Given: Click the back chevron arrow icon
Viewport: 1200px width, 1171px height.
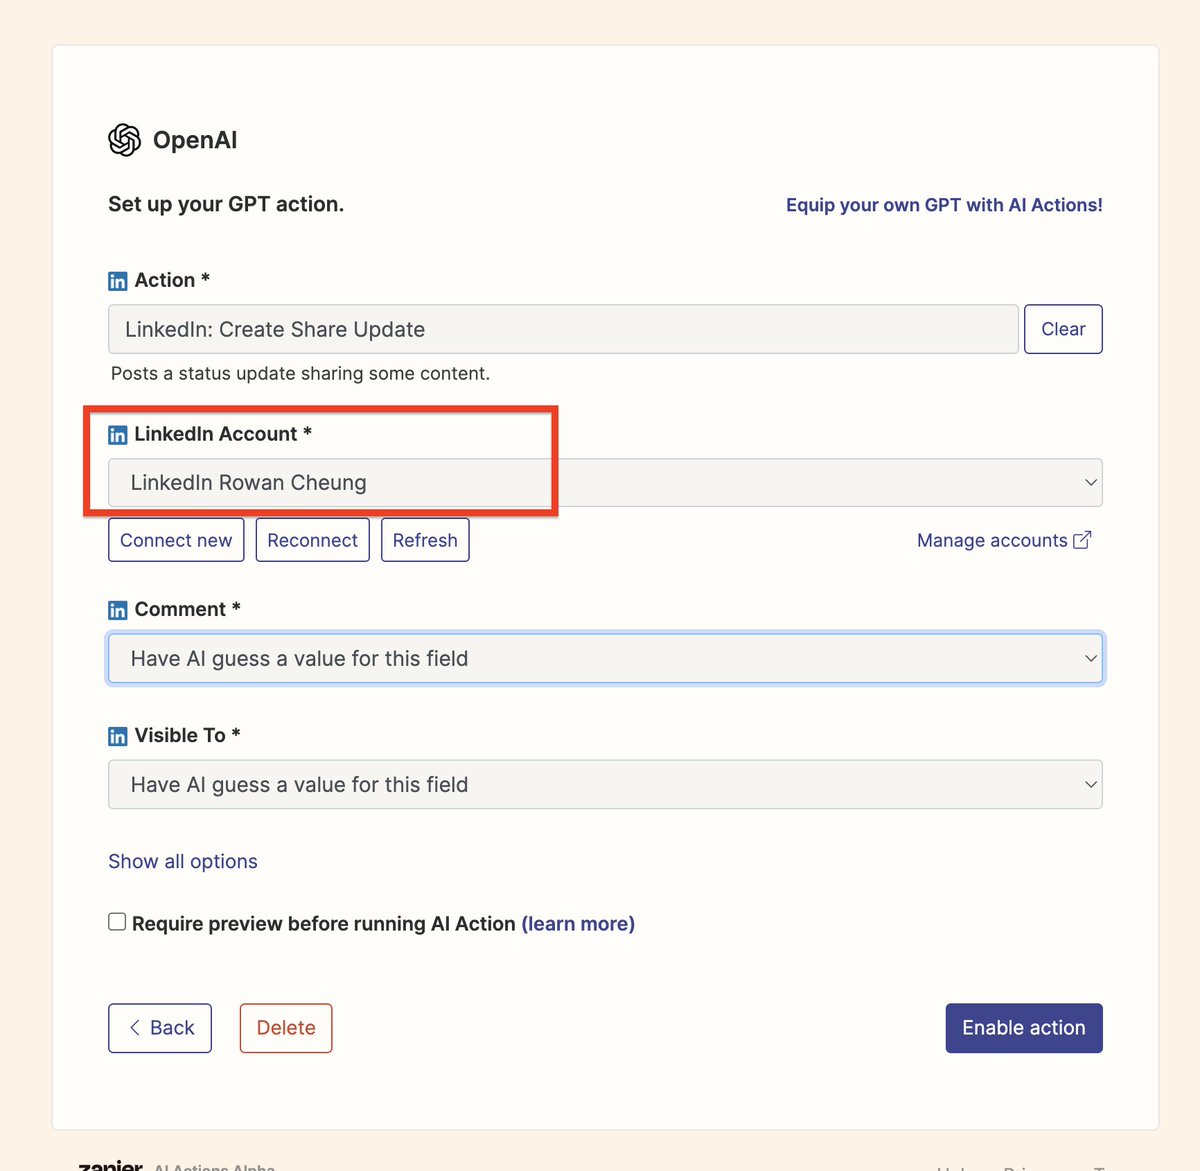Looking at the screenshot, I should coord(135,1028).
